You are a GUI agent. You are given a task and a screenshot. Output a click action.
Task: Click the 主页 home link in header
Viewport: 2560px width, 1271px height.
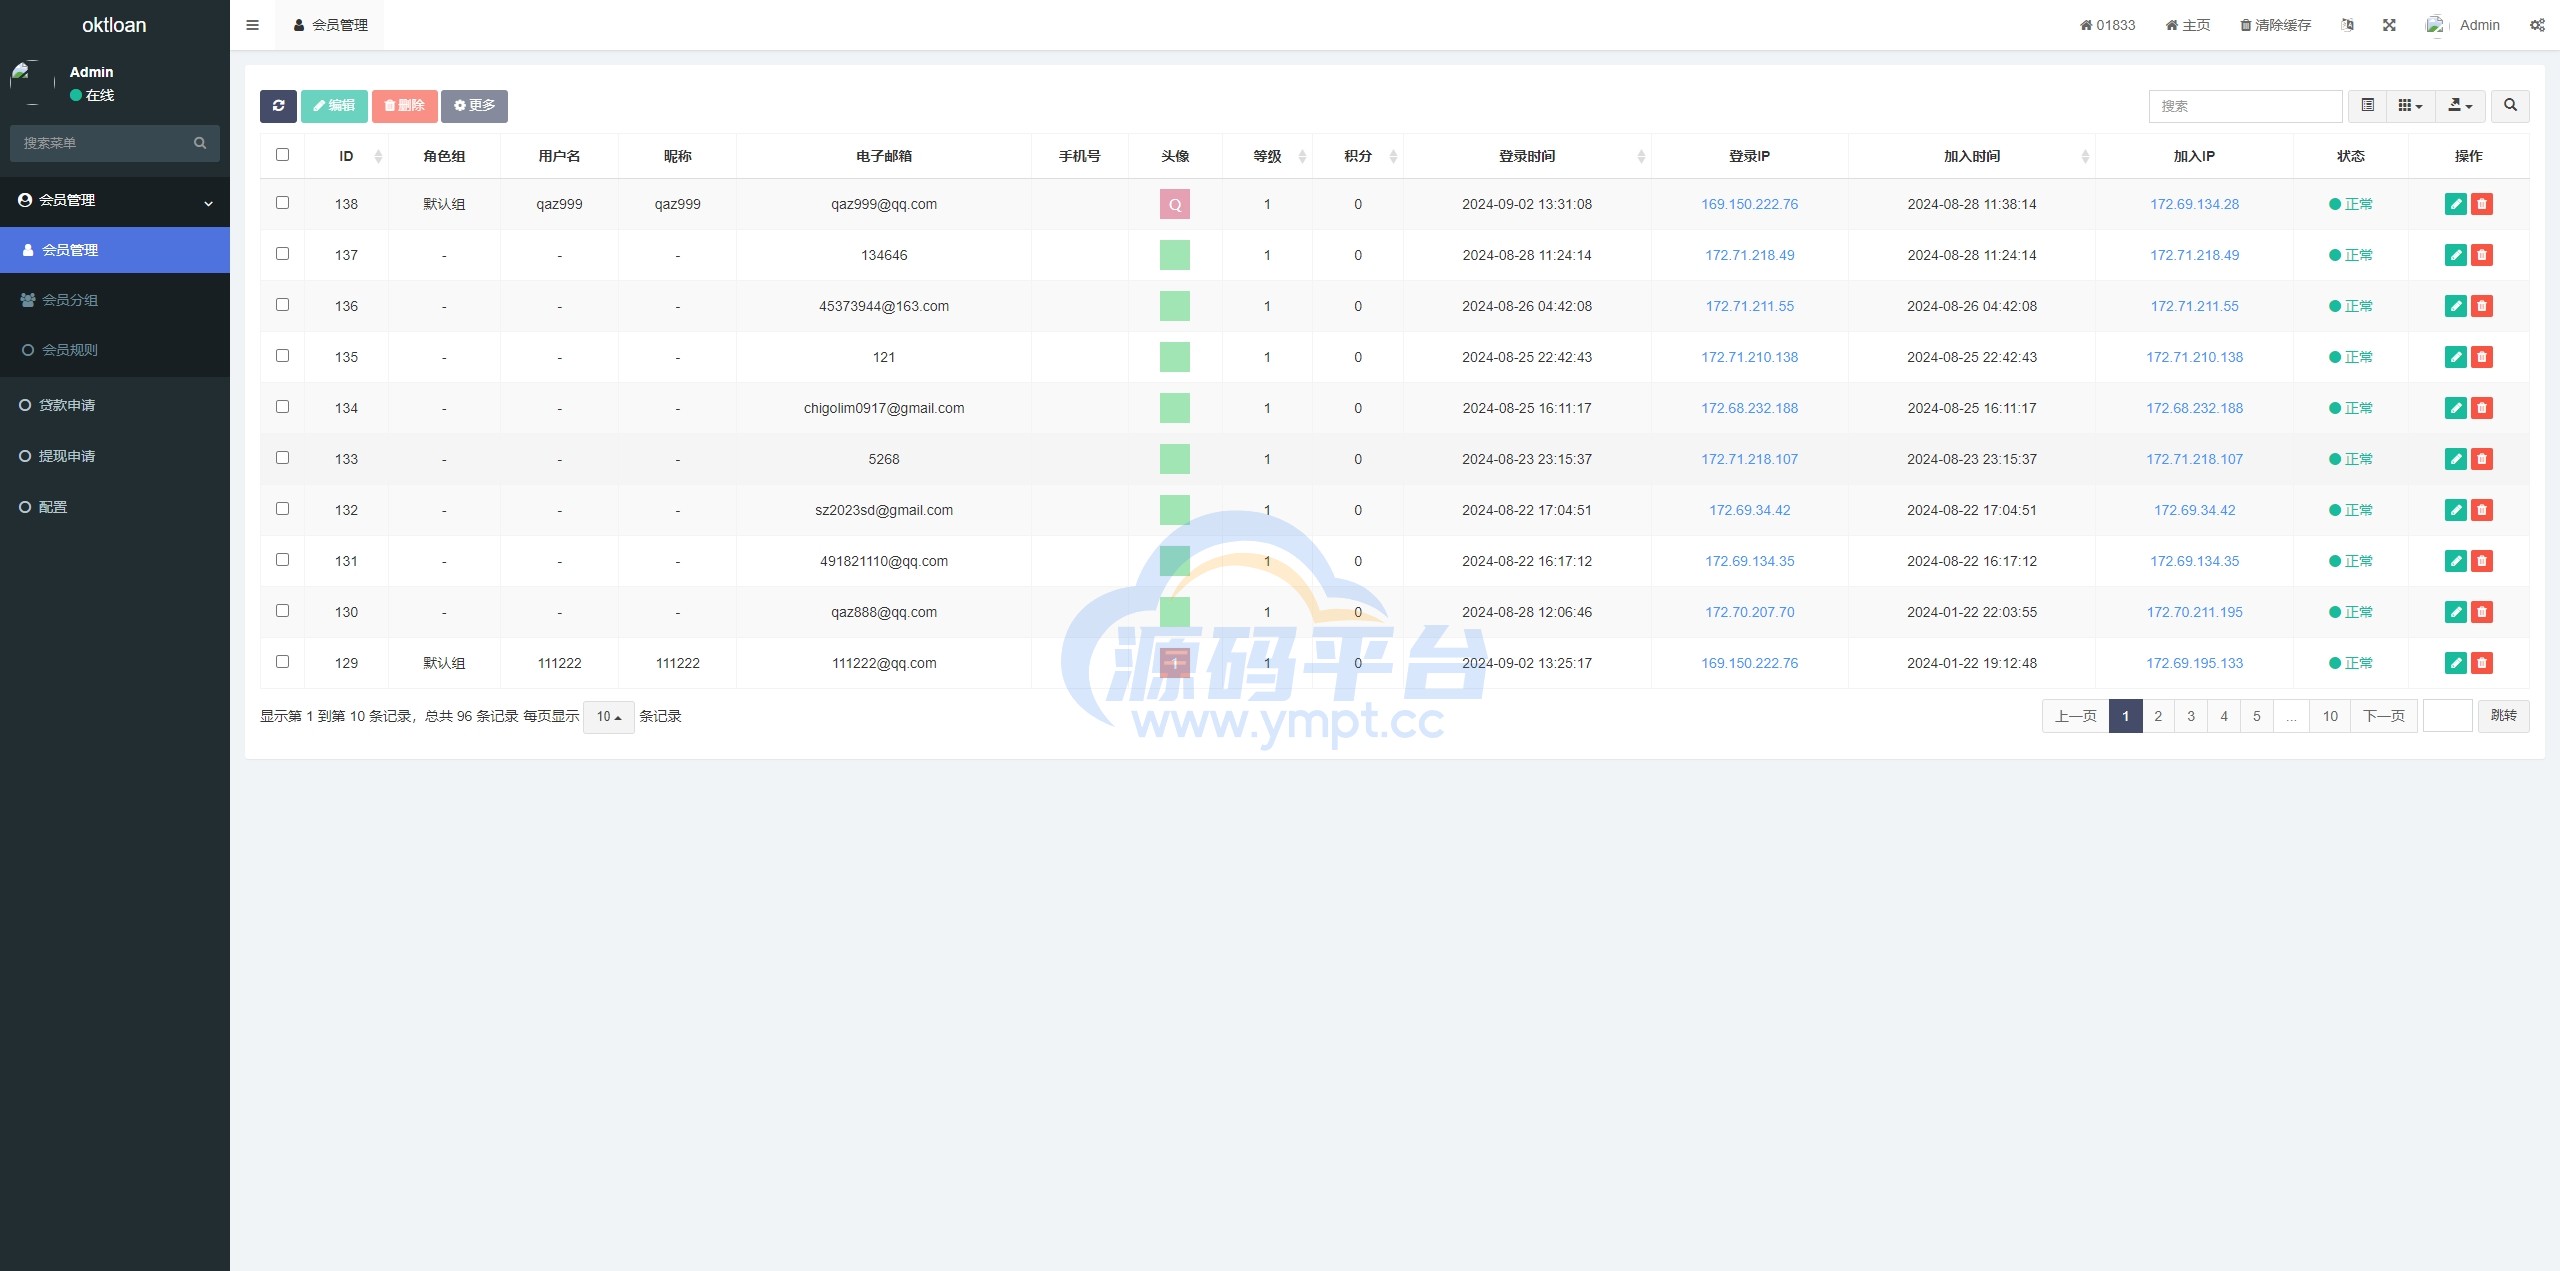click(2187, 25)
